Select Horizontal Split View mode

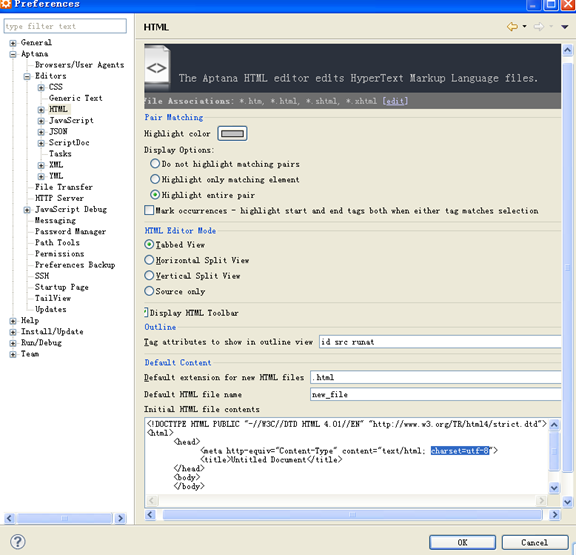[149, 260]
